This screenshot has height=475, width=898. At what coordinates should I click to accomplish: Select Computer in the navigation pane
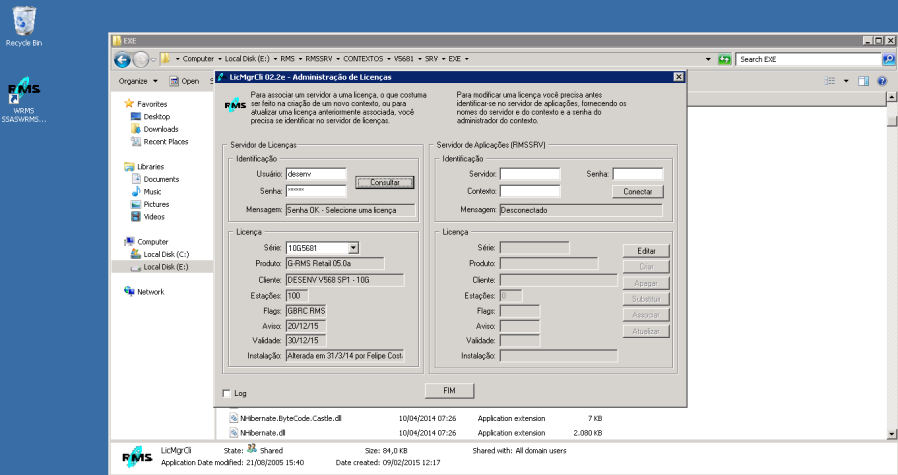click(x=152, y=242)
